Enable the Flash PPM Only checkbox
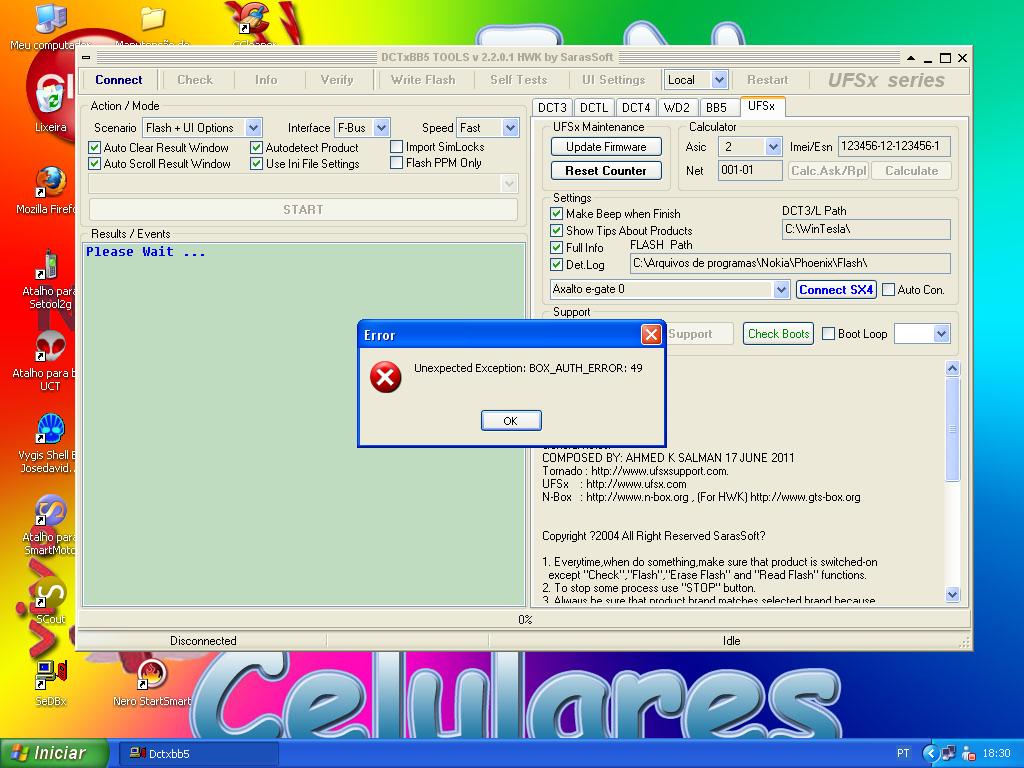 (396, 163)
